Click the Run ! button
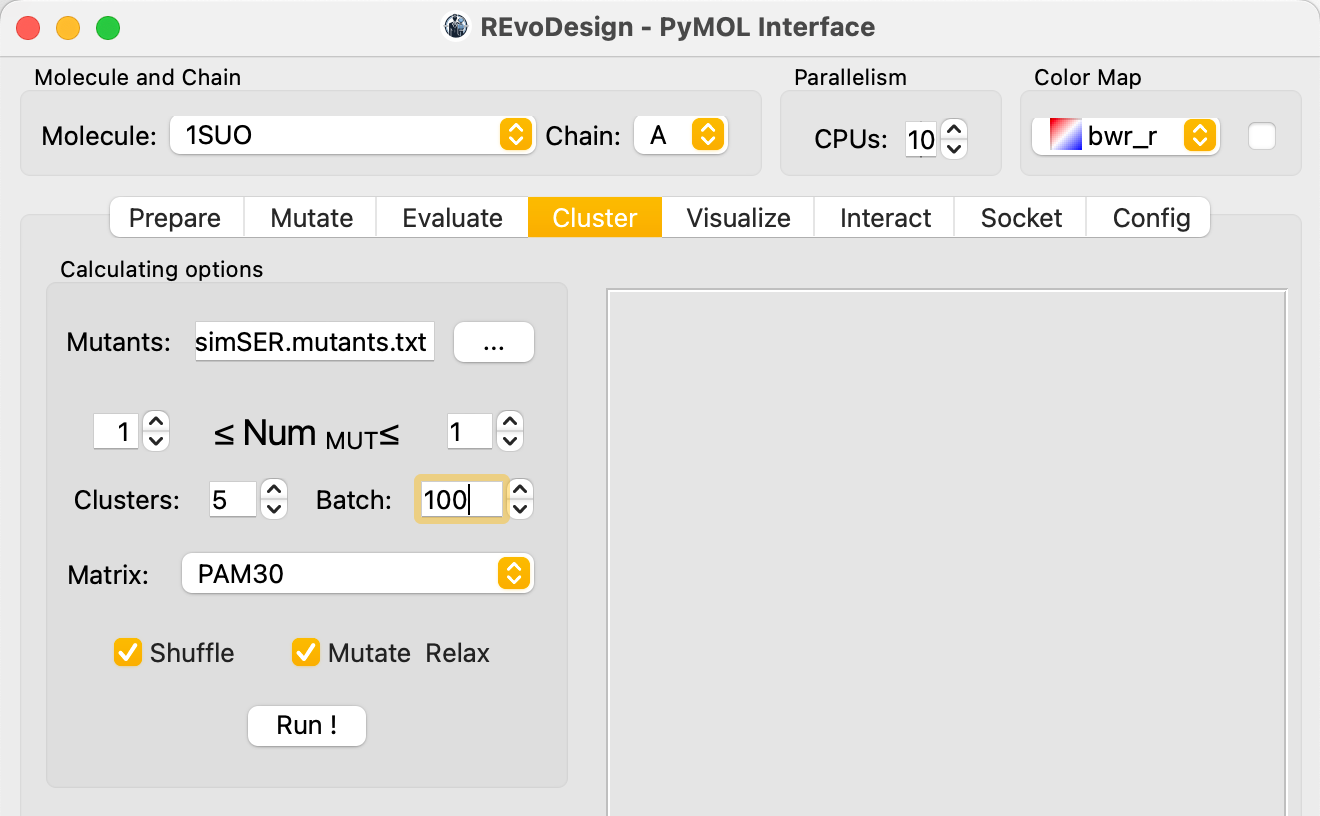The width and height of the screenshot is (1320, 816). coord(307,725)
